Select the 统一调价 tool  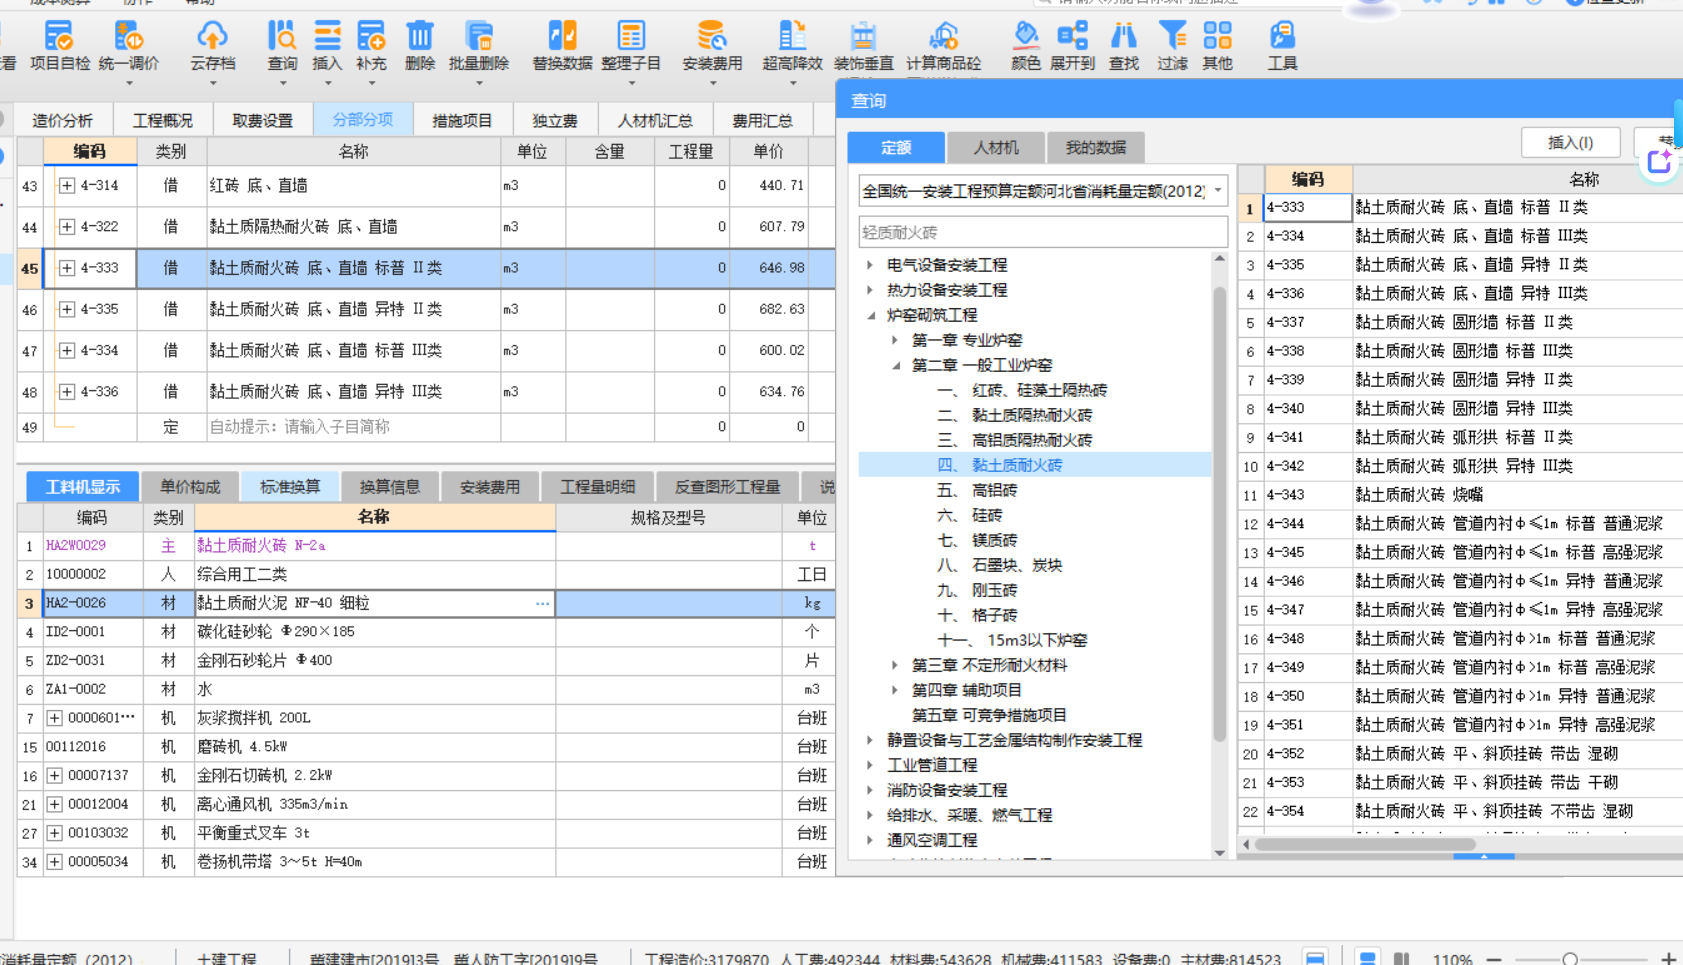128,45
